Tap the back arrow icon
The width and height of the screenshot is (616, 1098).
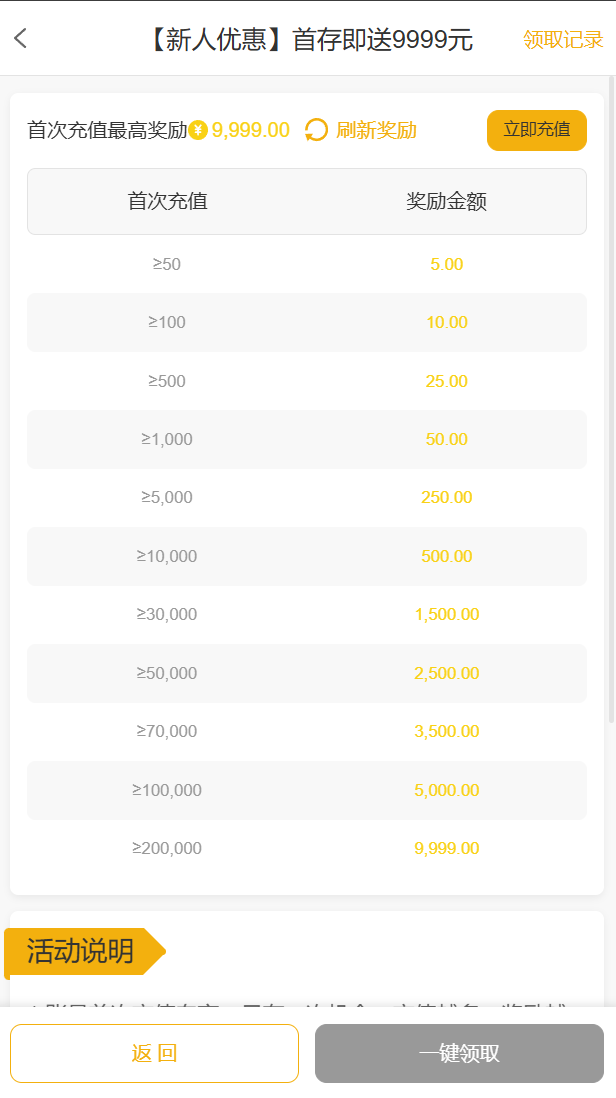[21, 39]
